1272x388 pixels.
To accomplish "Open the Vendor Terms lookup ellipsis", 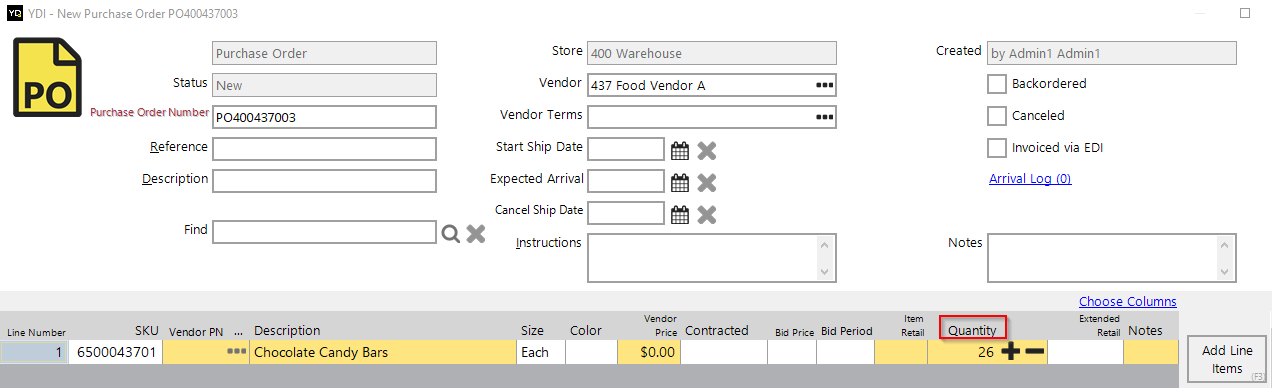I will [x=824, y=117].
